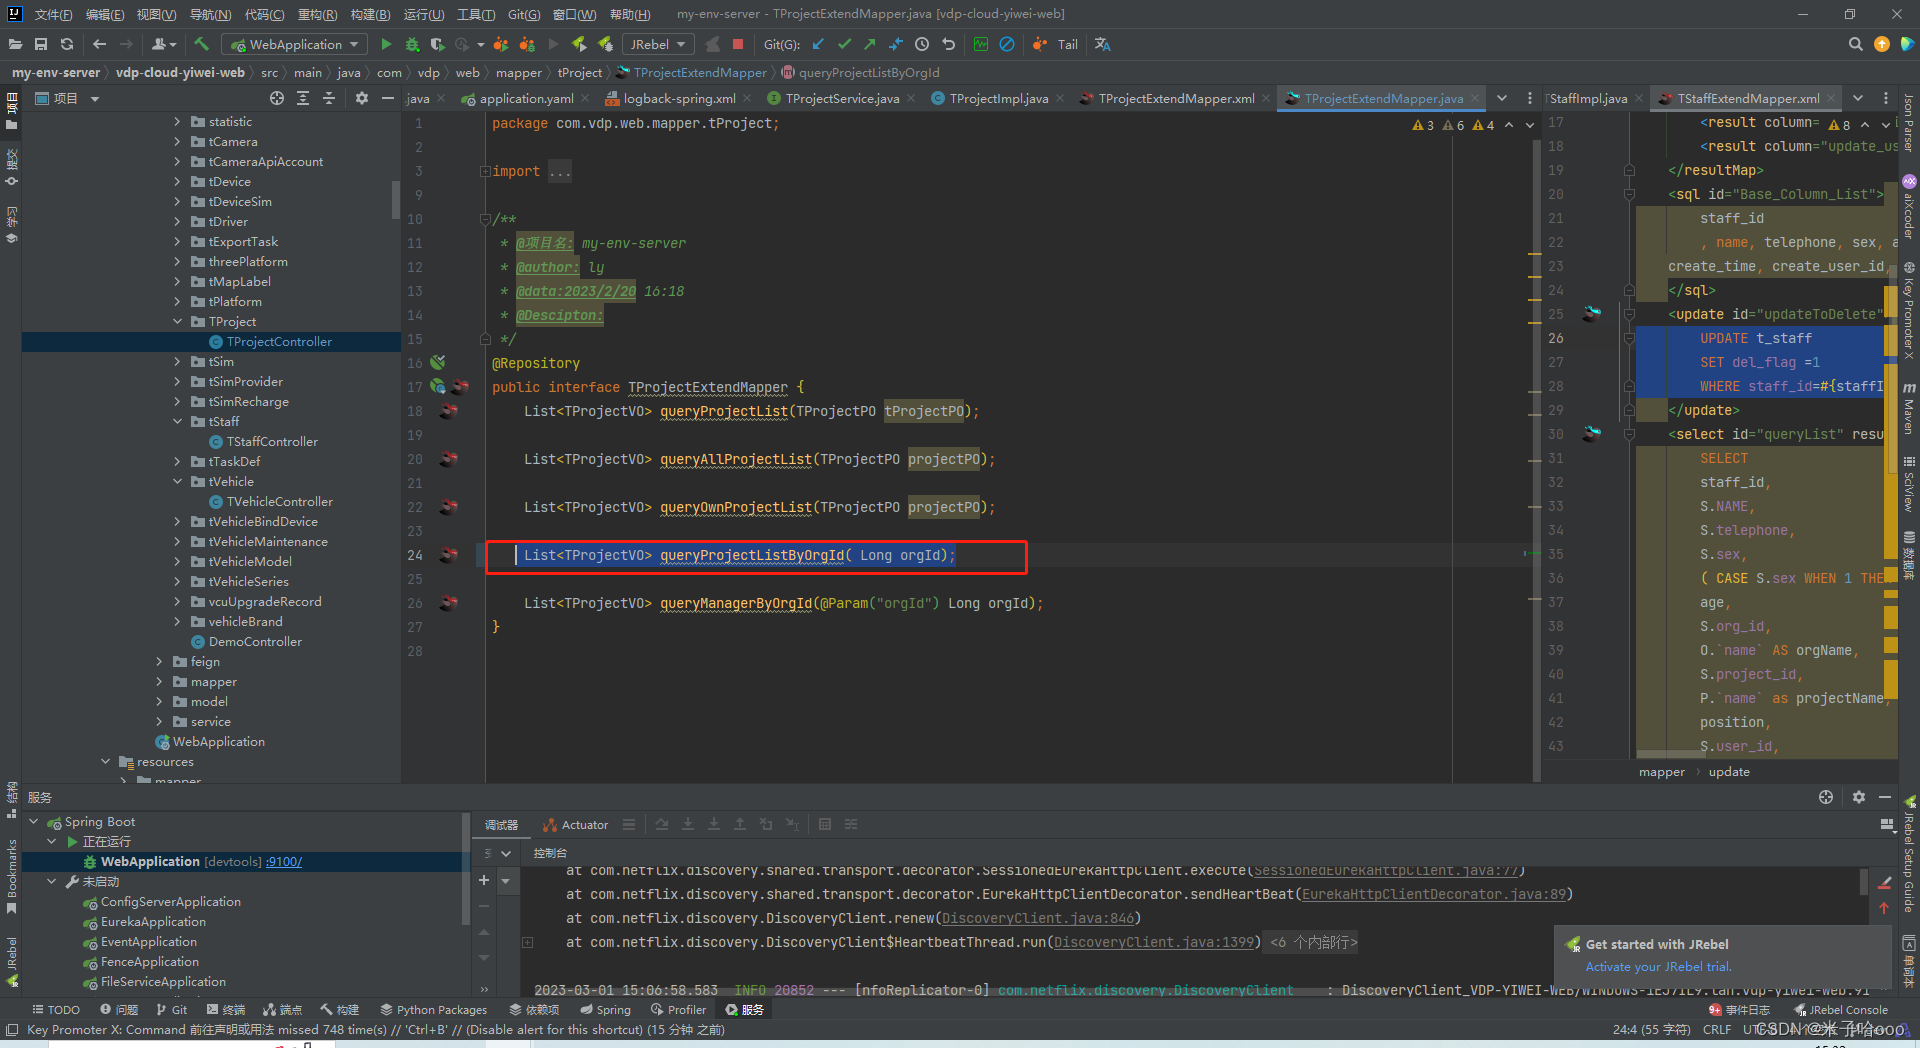The image size is (1920, 1048).
Task: Start debugging with the Debug bug icon
Action: point(412,44)
